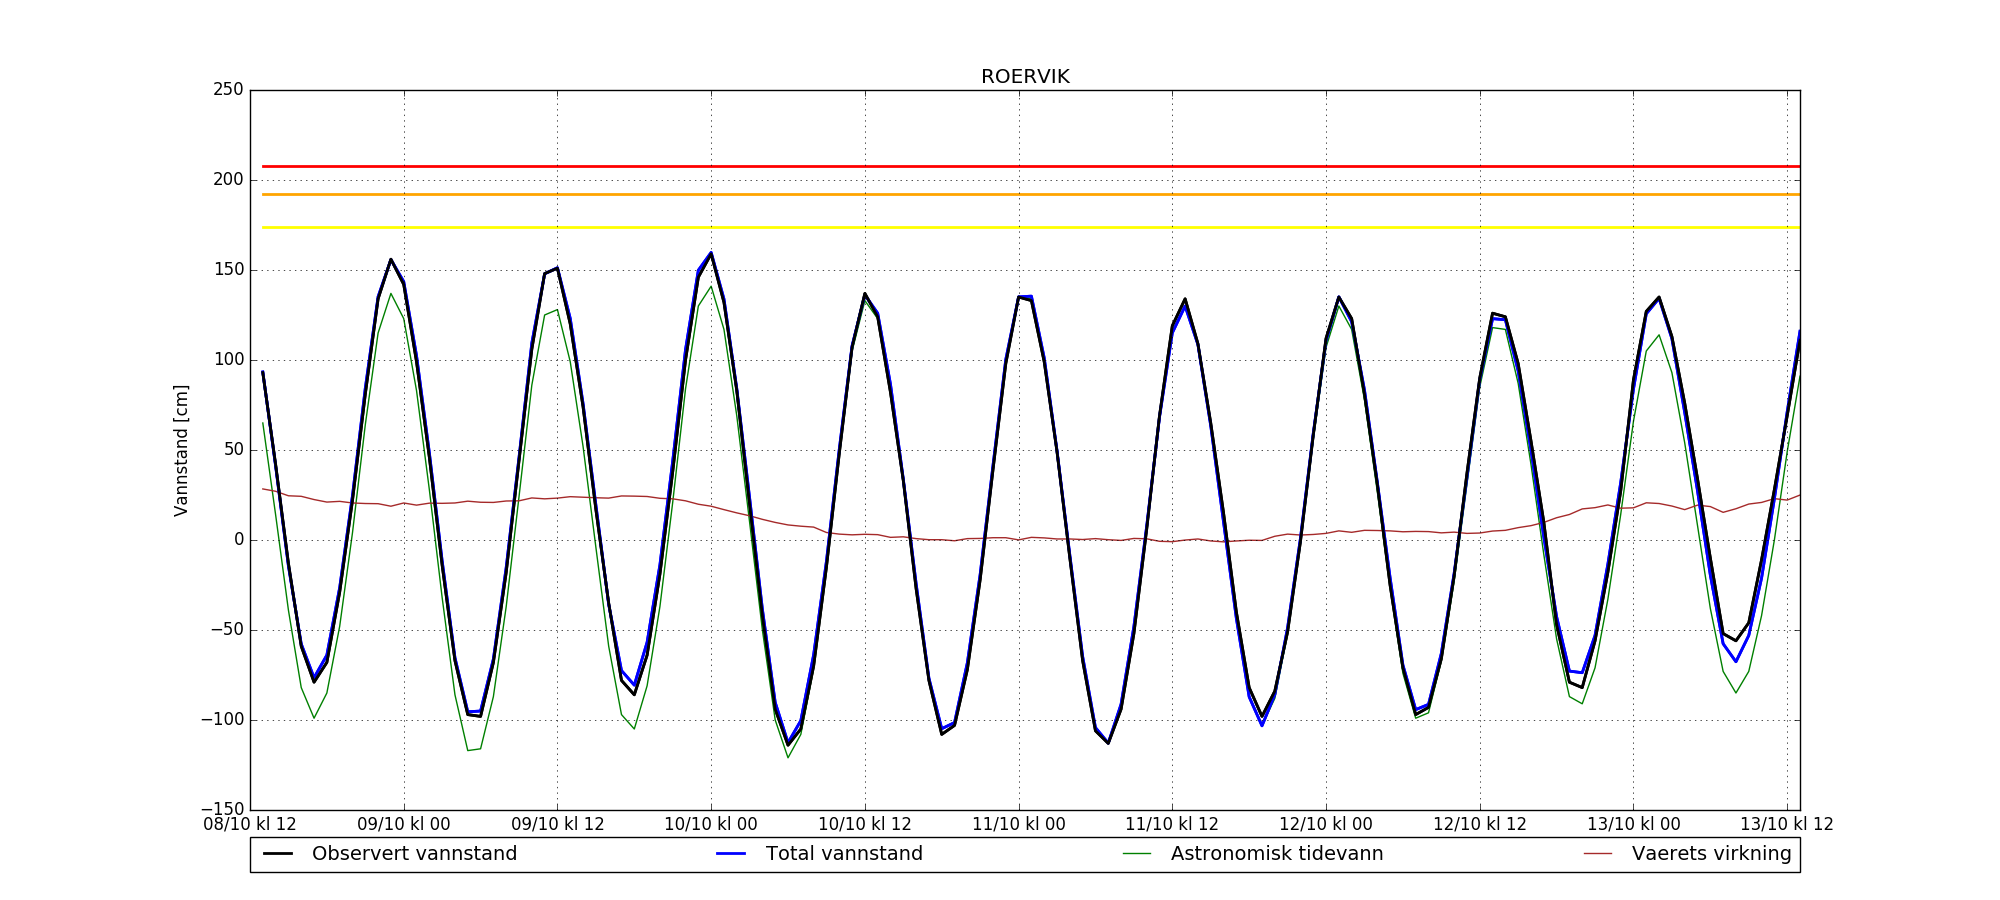The height and width of the screenshot is (900, 2000).
Task: Select the Total vannstand legend label
Action: click(x=844, y=854)
